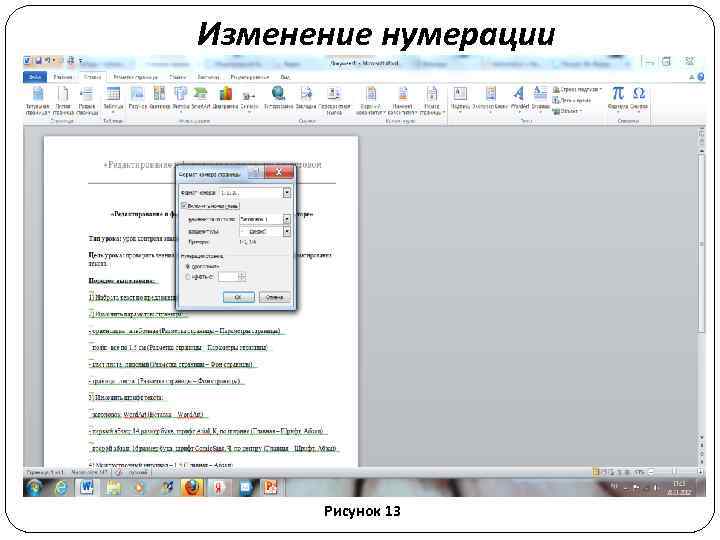Open Firefox from the taskbar
Image resolution: width=720 pixels, height=540 pixels.
(x=192, y=488)
